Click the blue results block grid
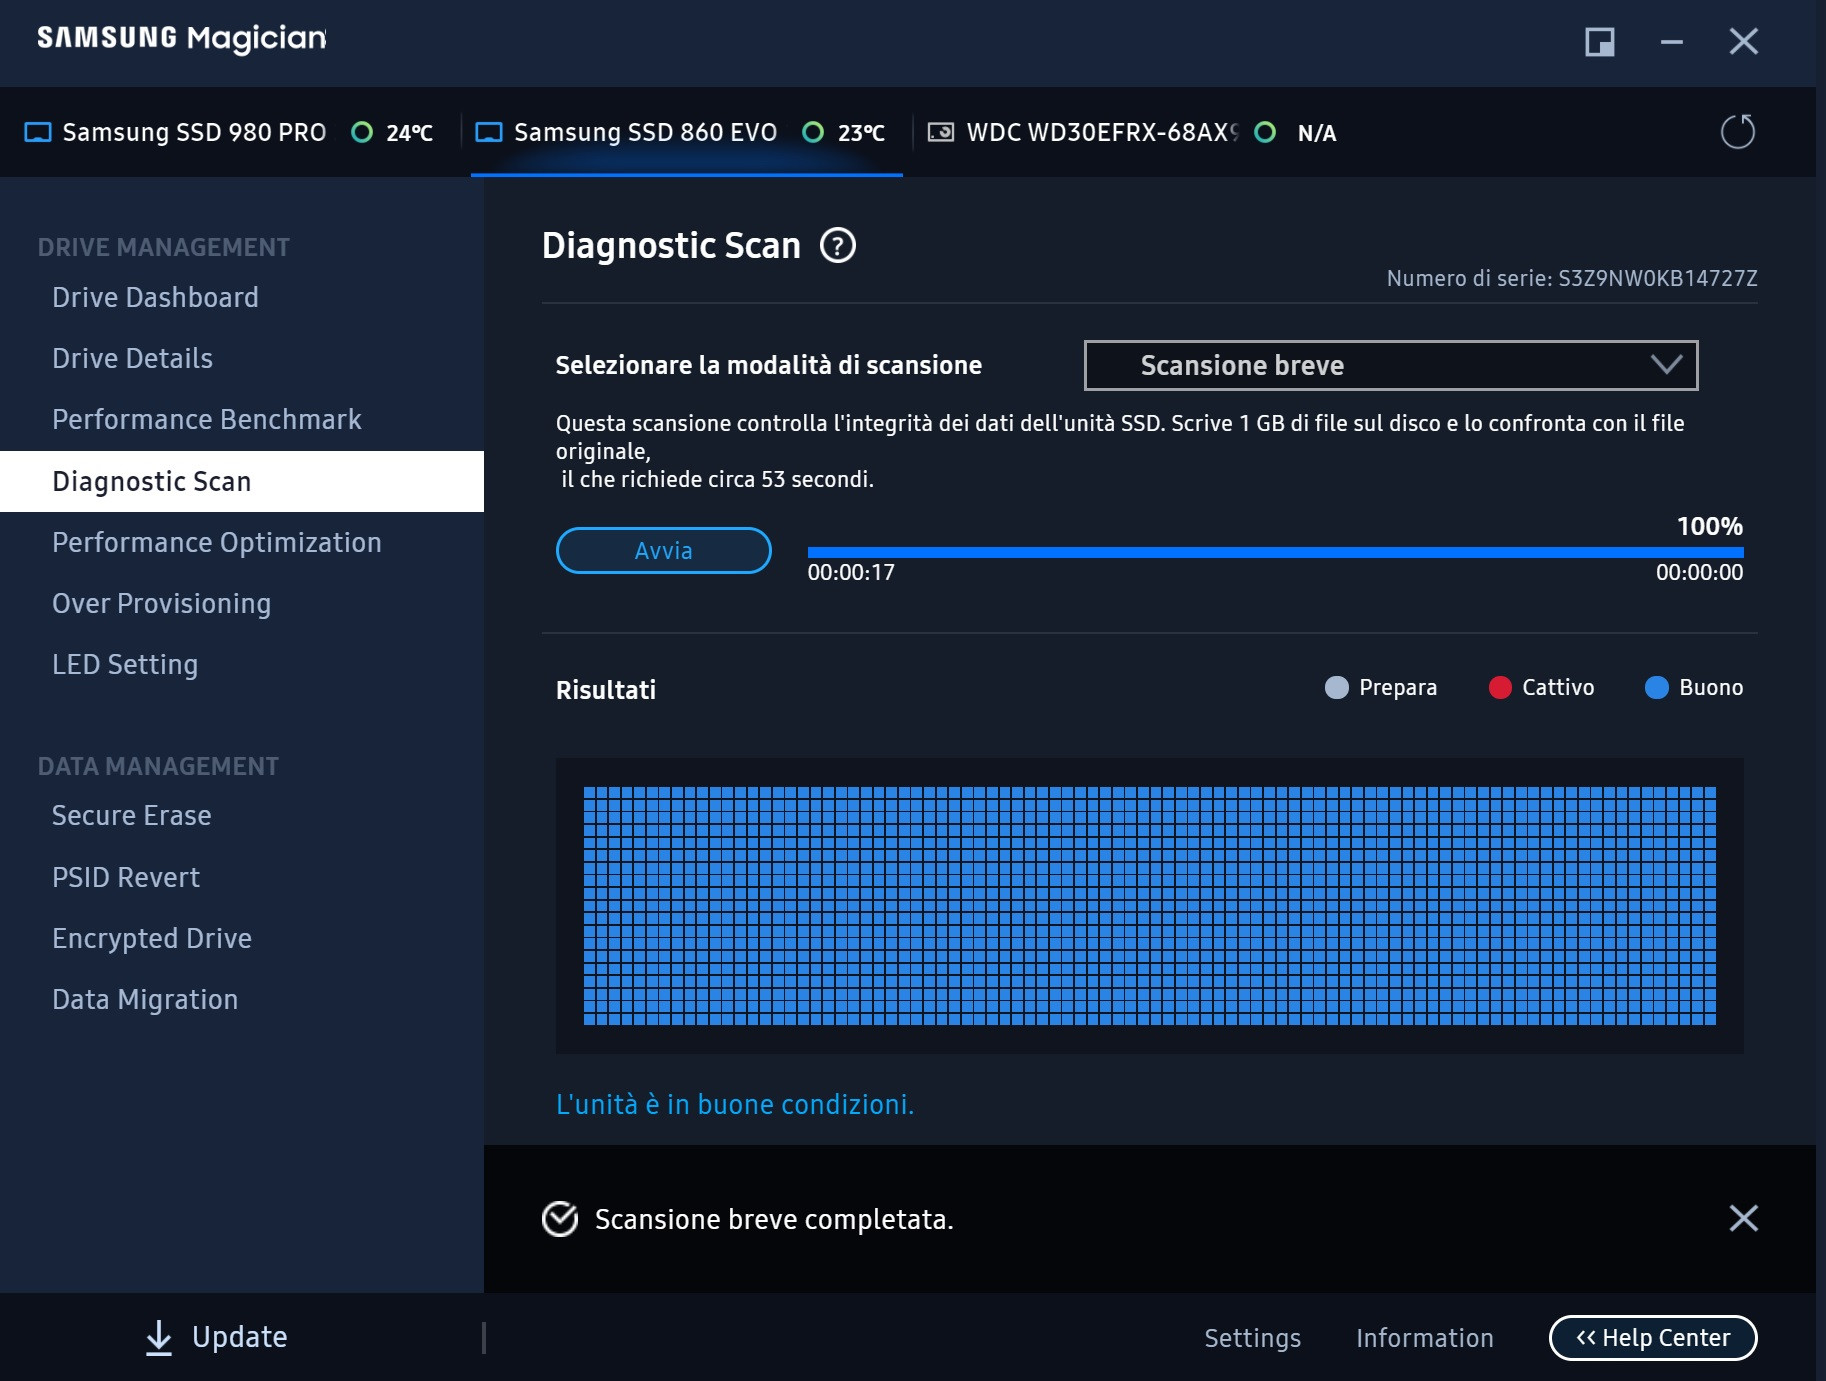 pos(1149,906)
